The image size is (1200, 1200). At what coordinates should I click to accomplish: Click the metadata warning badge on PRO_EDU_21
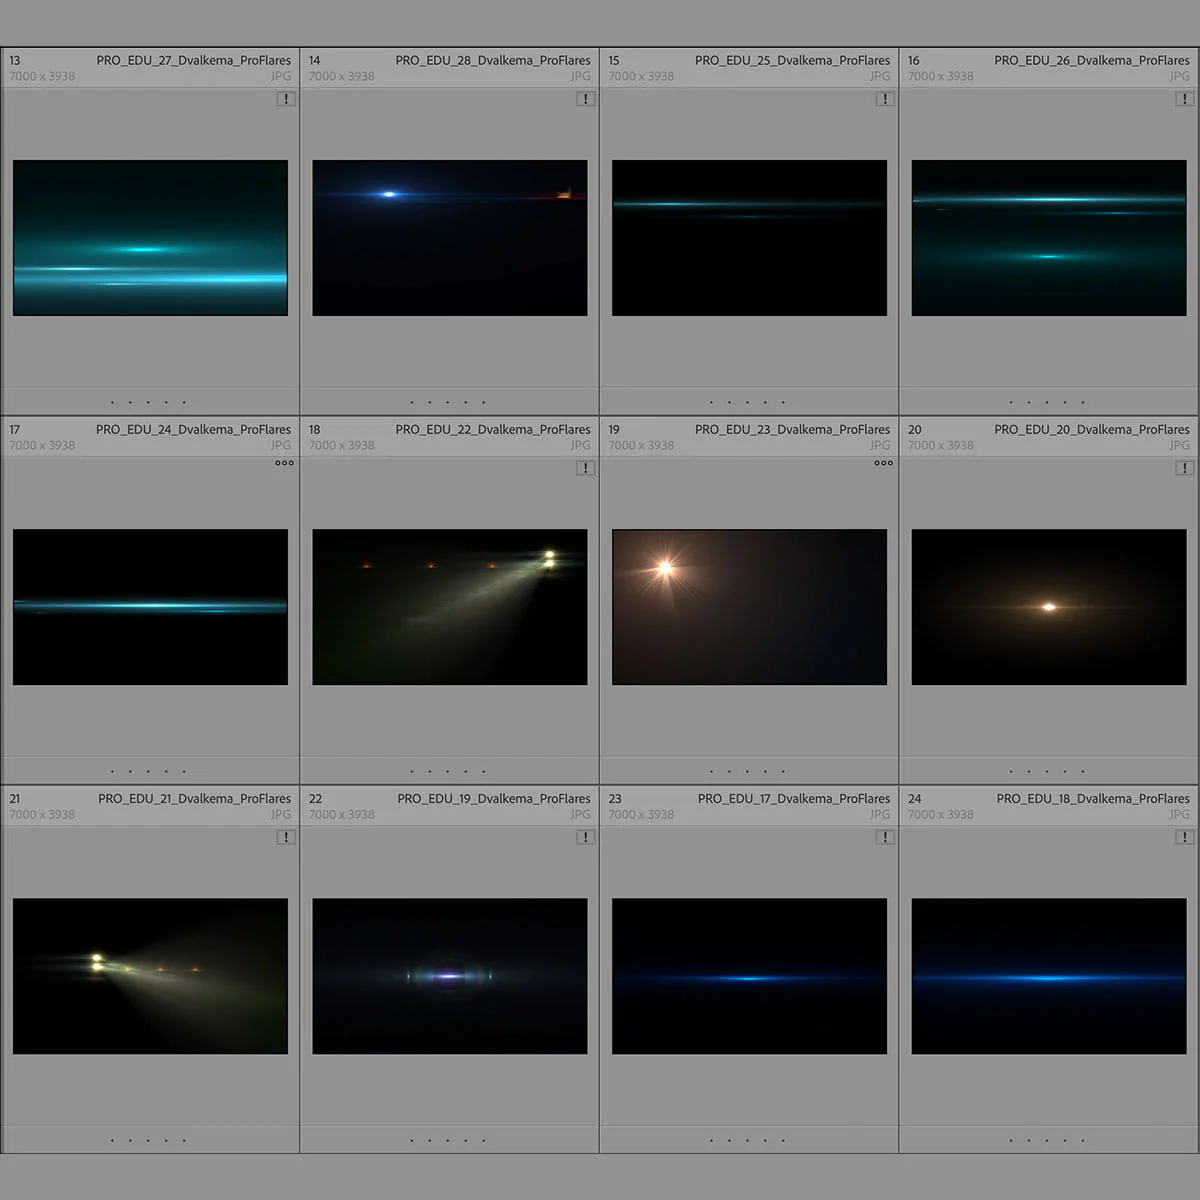(286, 837)
